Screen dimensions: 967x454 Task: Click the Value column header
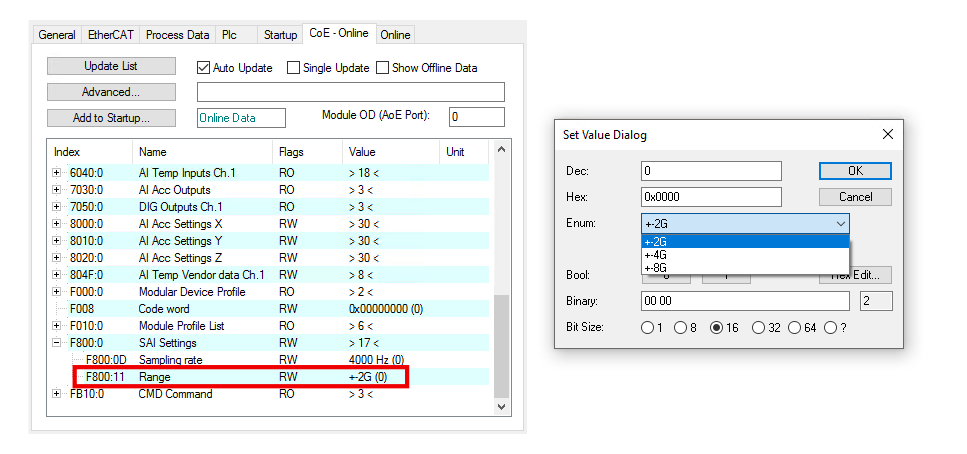click(x=390, y=152)
